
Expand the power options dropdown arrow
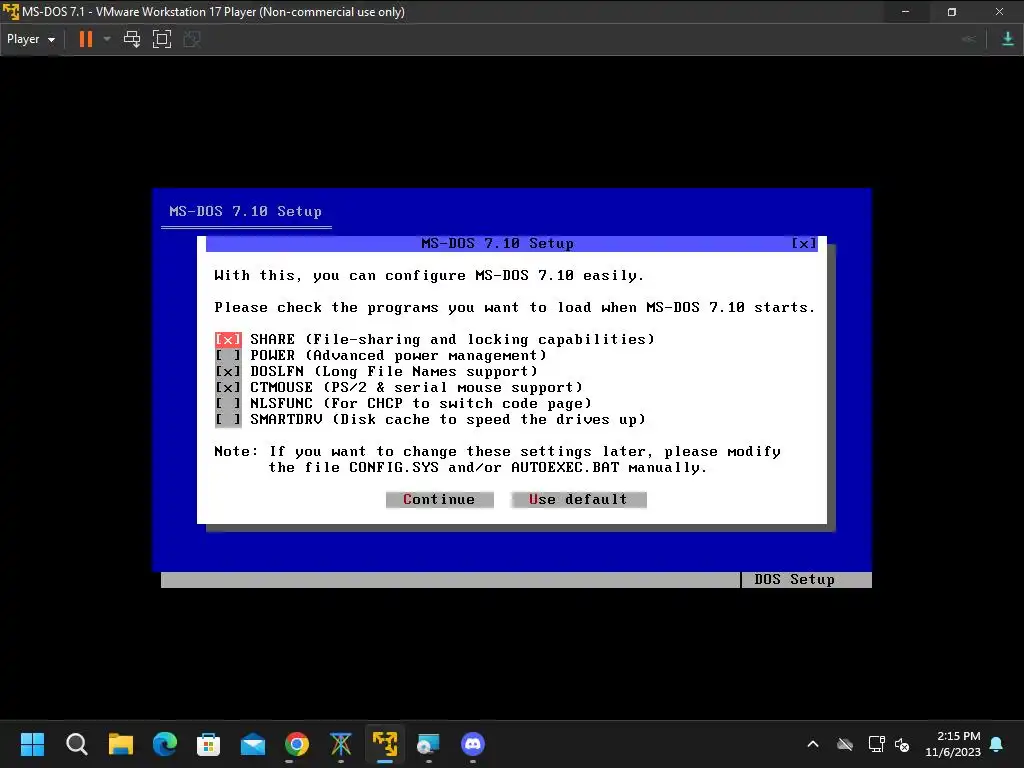pos(107,39)
